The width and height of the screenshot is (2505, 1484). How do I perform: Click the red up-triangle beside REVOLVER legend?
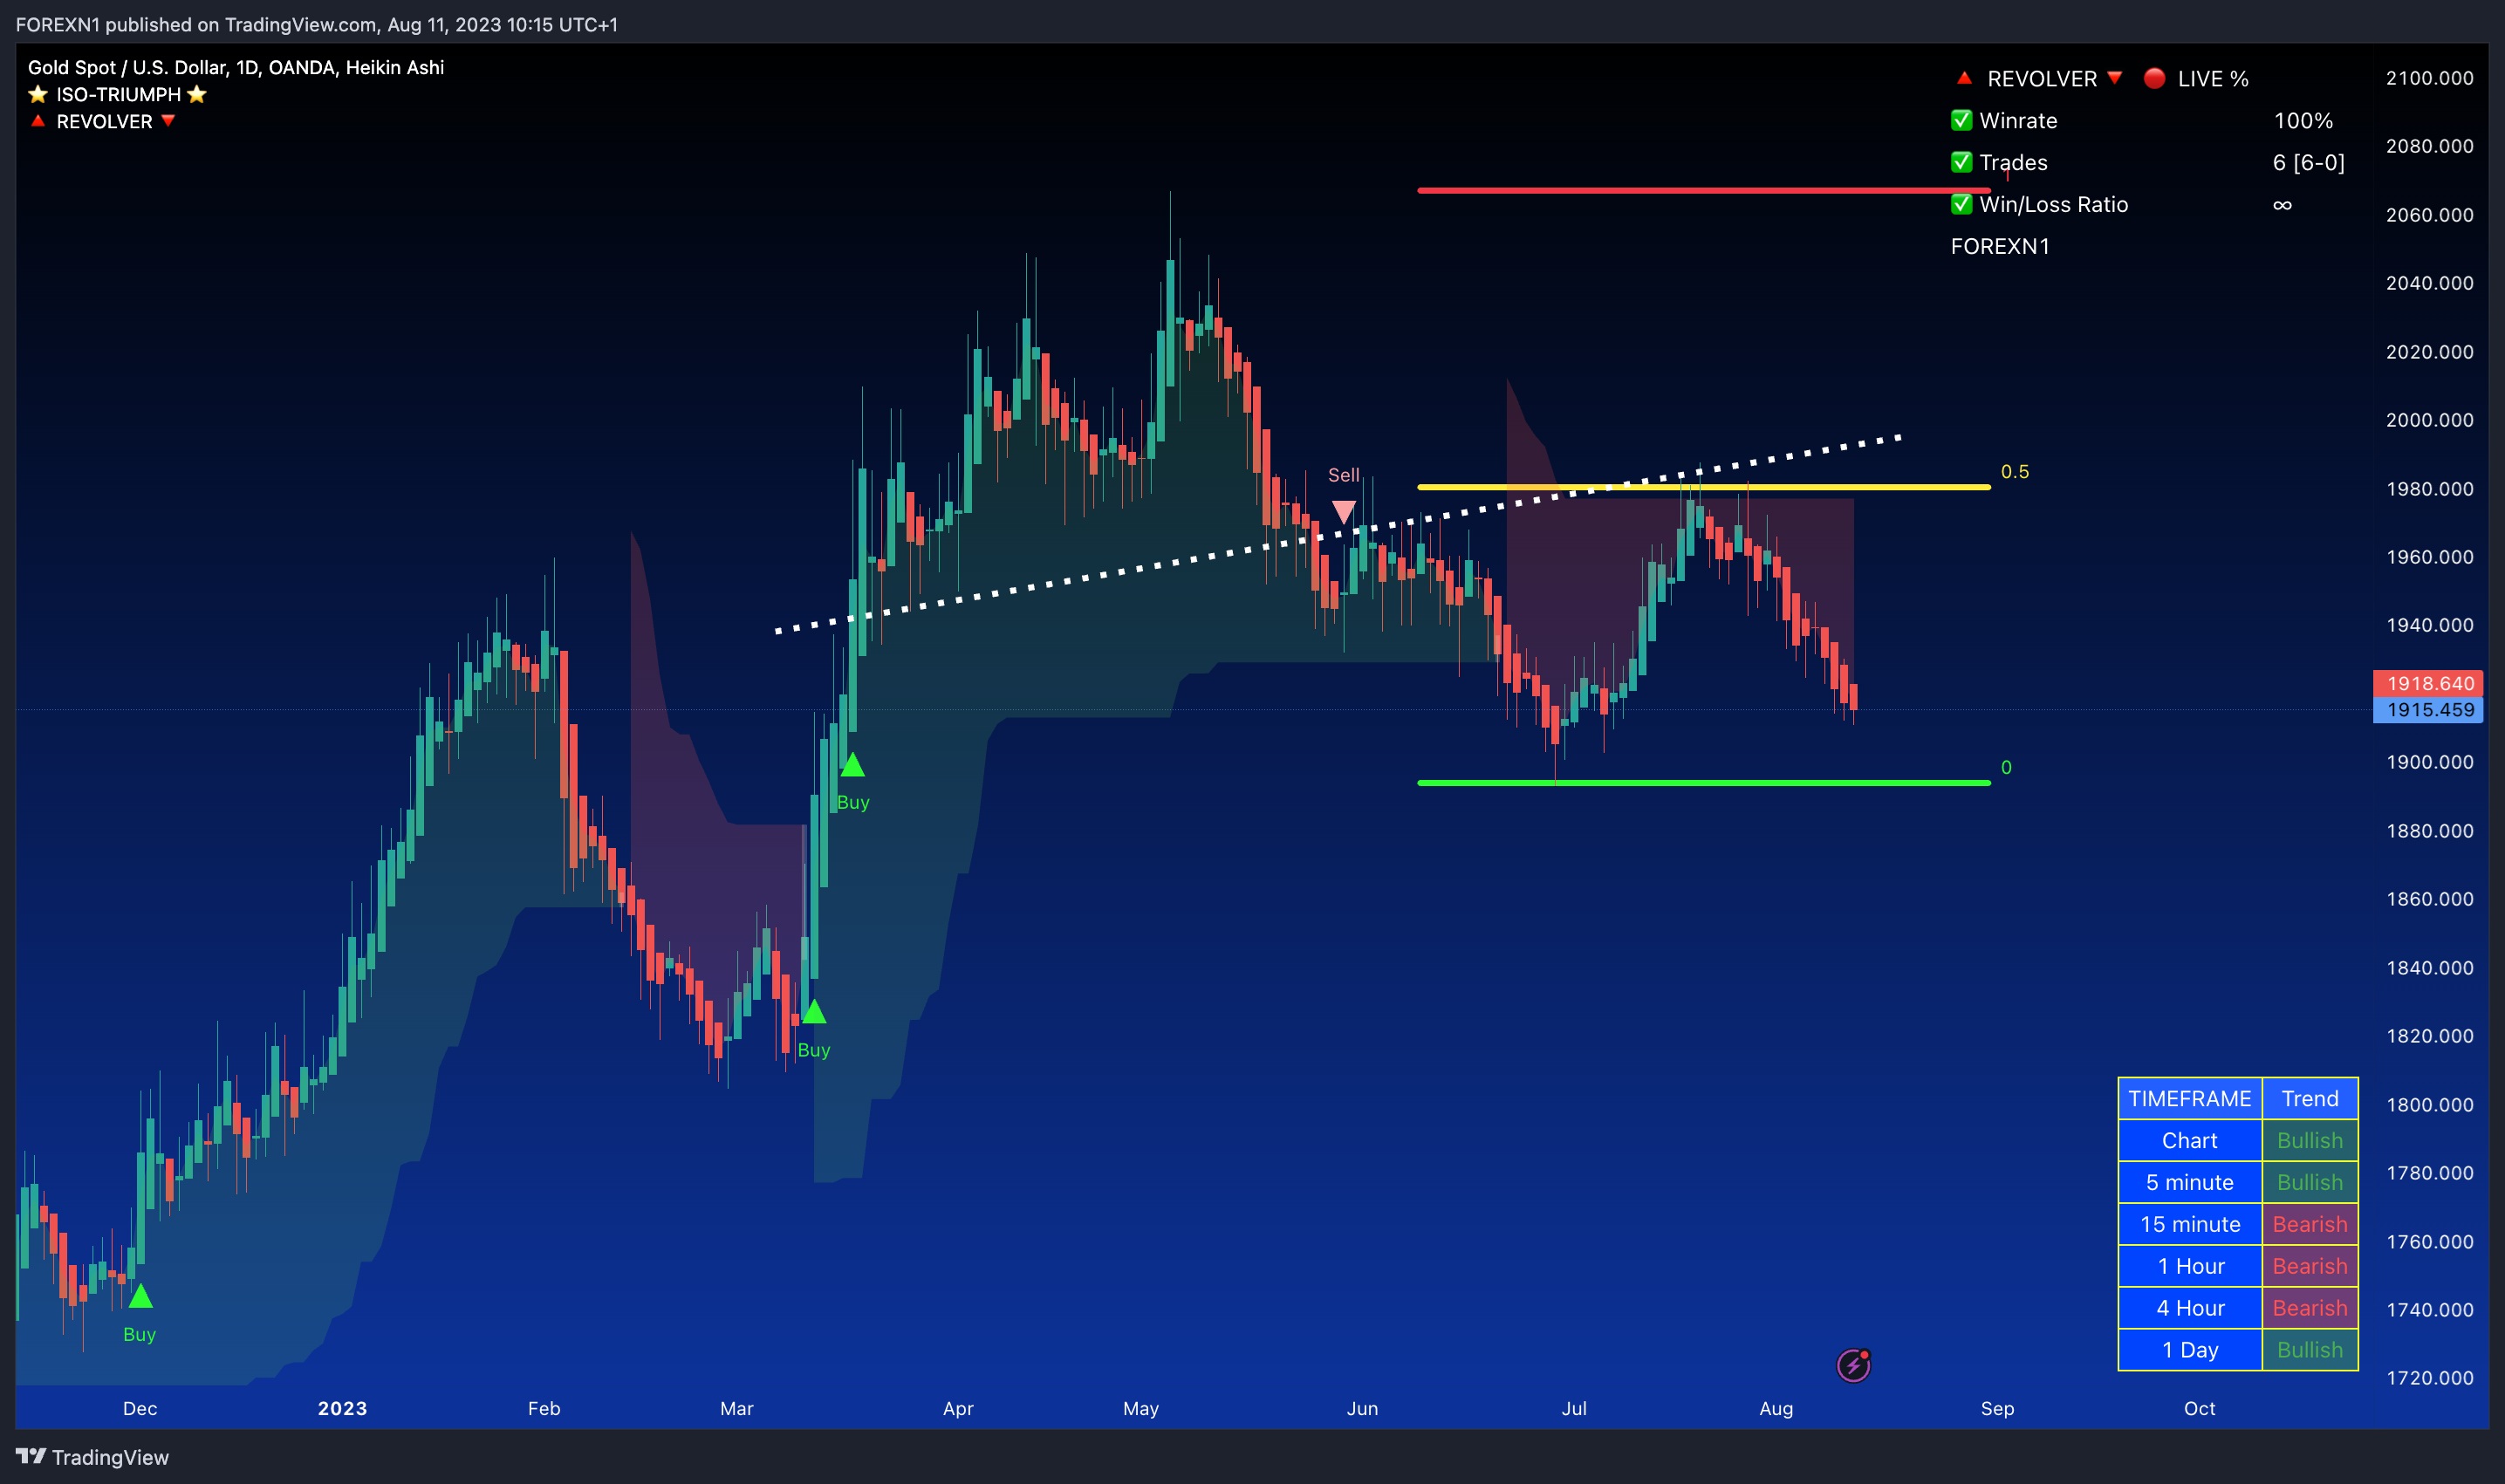pyautogui.click(x=38, y=121)
